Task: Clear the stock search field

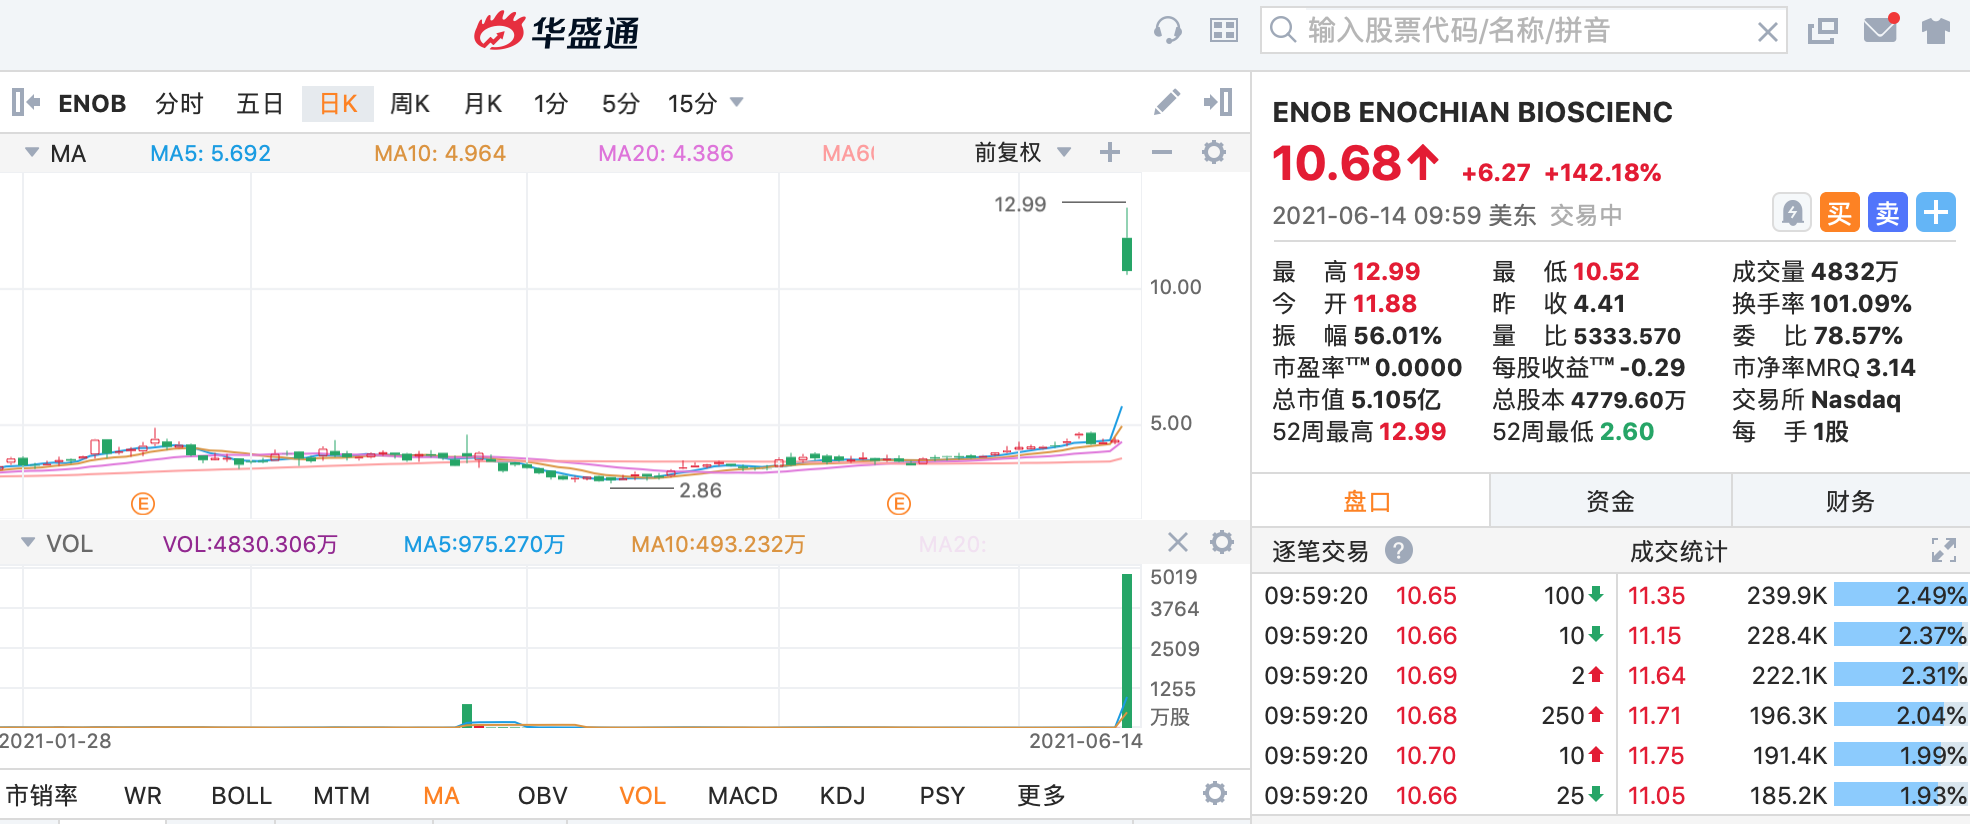Action: coord(1767,32)
